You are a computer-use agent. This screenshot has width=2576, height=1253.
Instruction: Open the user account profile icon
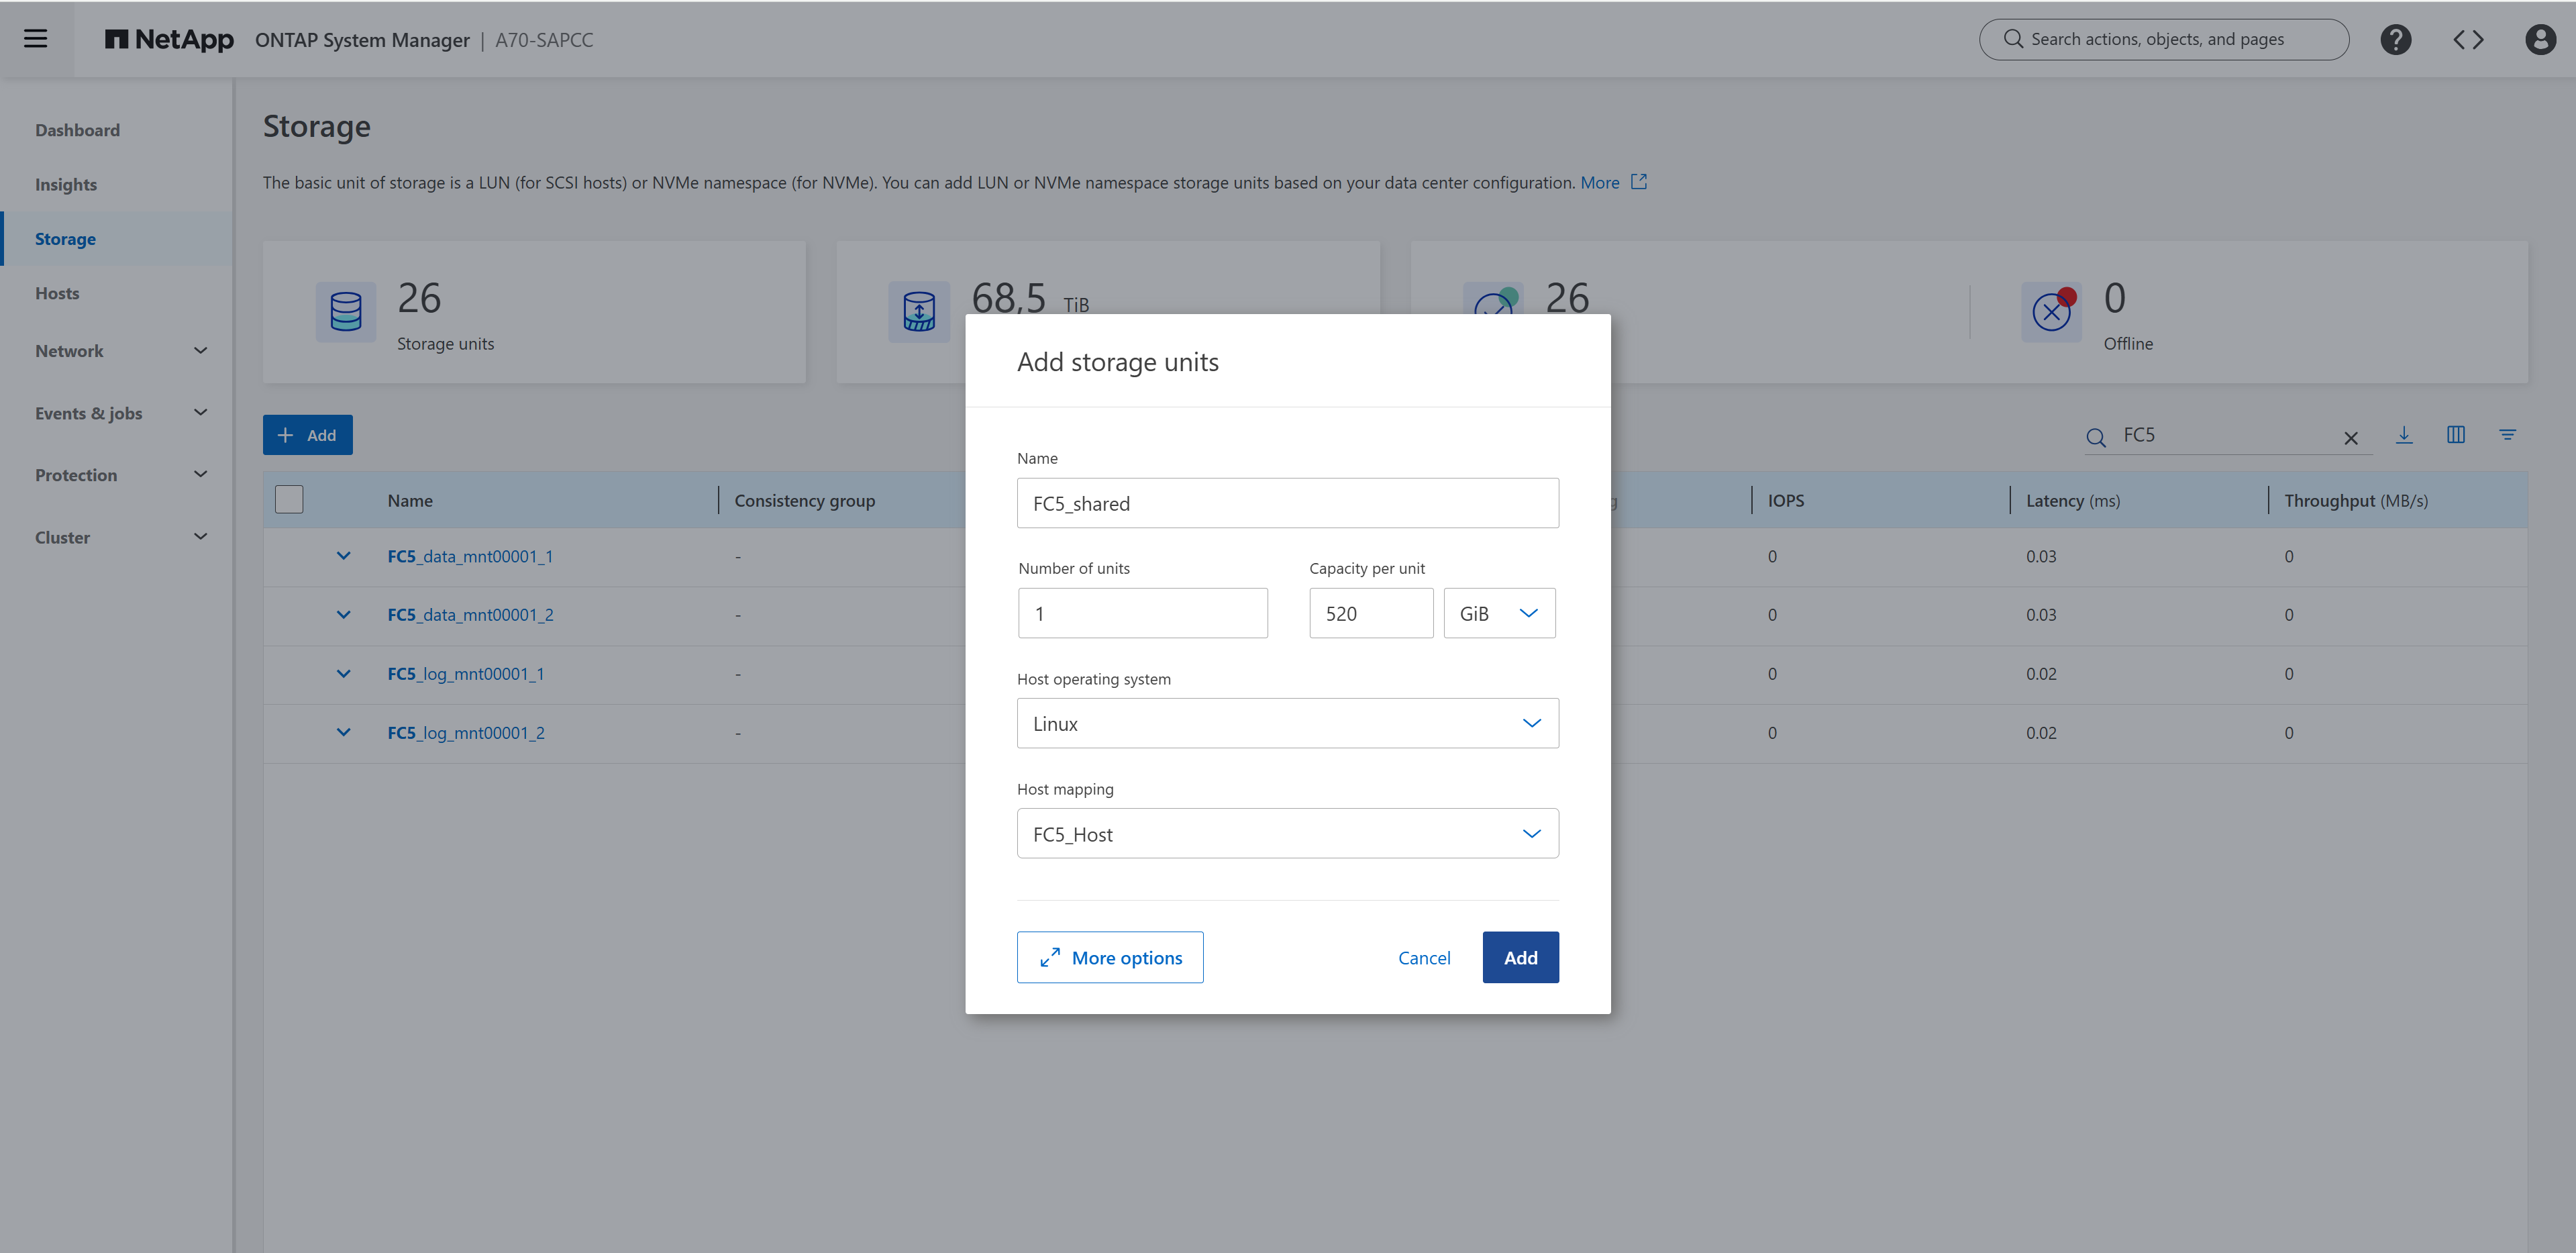2540,40
